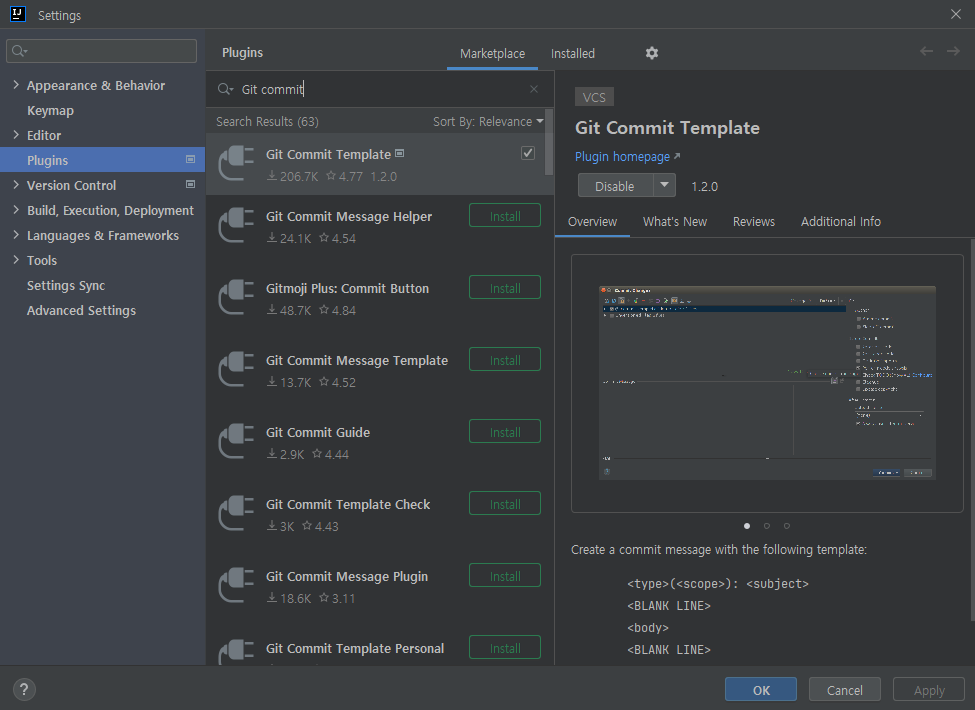
Task: Click the plugin search field with Git commit
Action: pyautogui.click(x=379, y=90)
